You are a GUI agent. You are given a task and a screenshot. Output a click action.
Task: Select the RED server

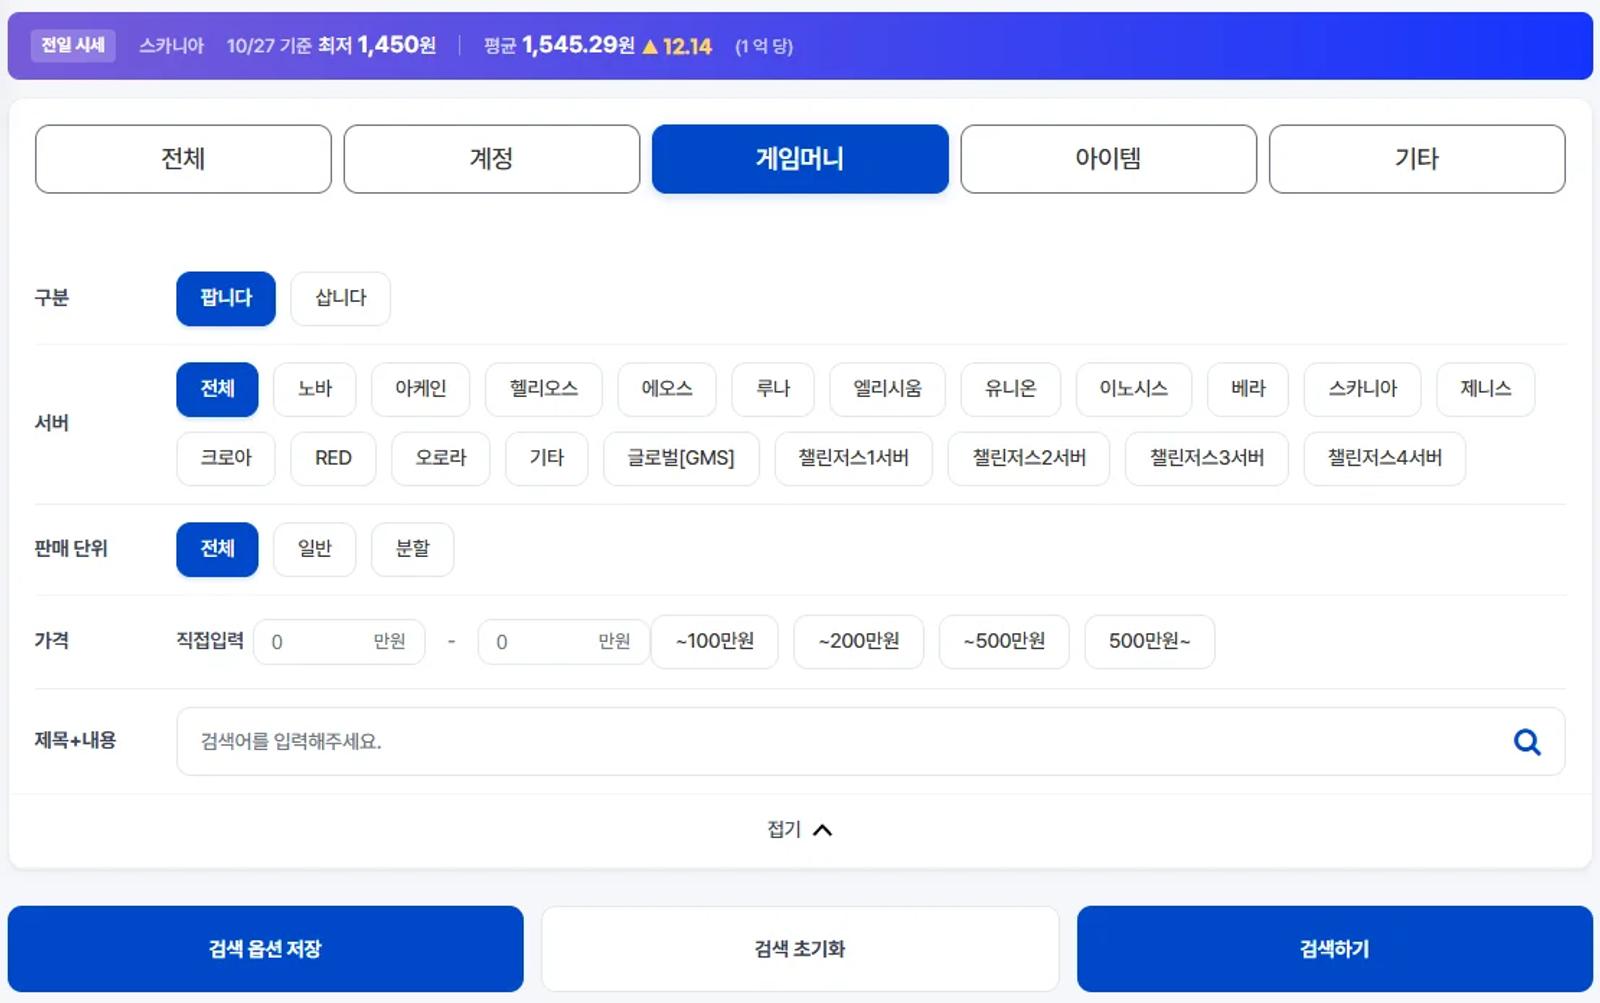333,459
